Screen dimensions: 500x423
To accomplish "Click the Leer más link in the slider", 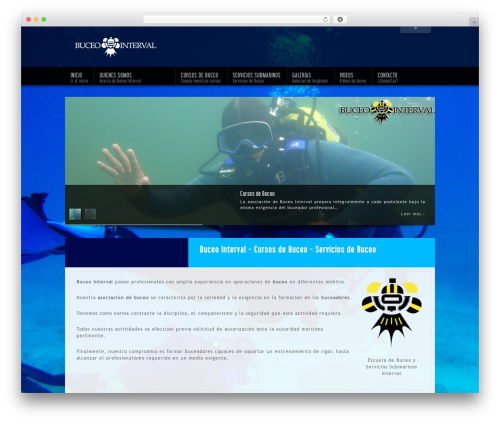I will [413, 214].
